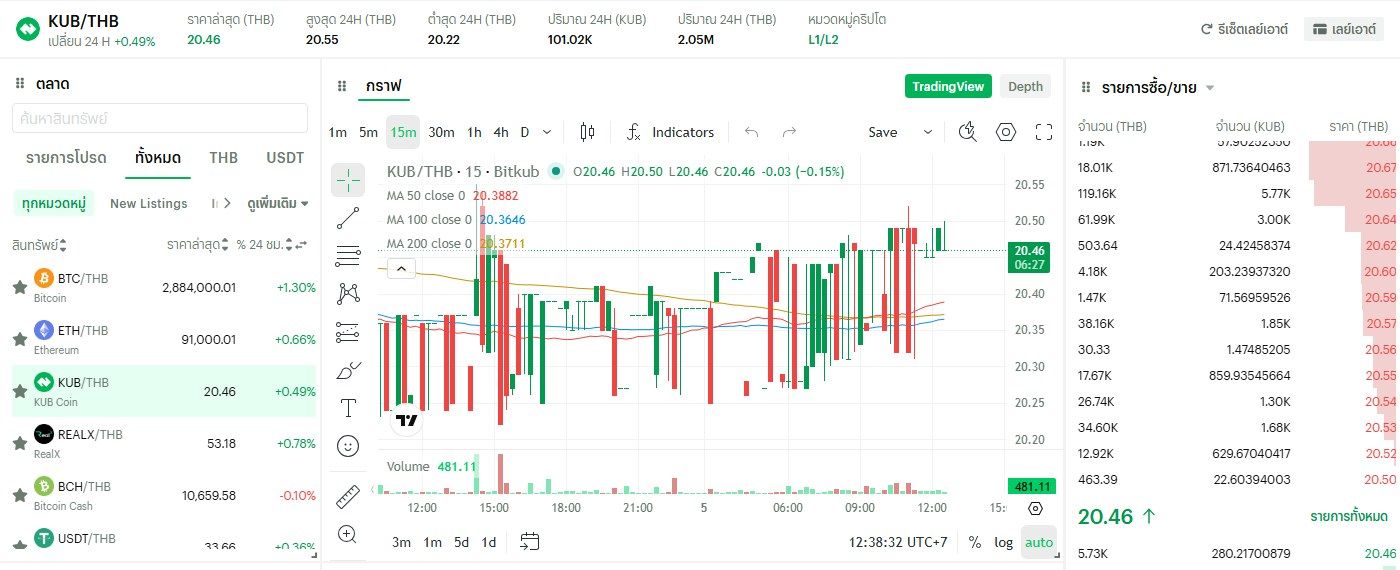Click the 12:38:32 UTC+7 timezone selector
1400x570 pixels.
(898, 542)
